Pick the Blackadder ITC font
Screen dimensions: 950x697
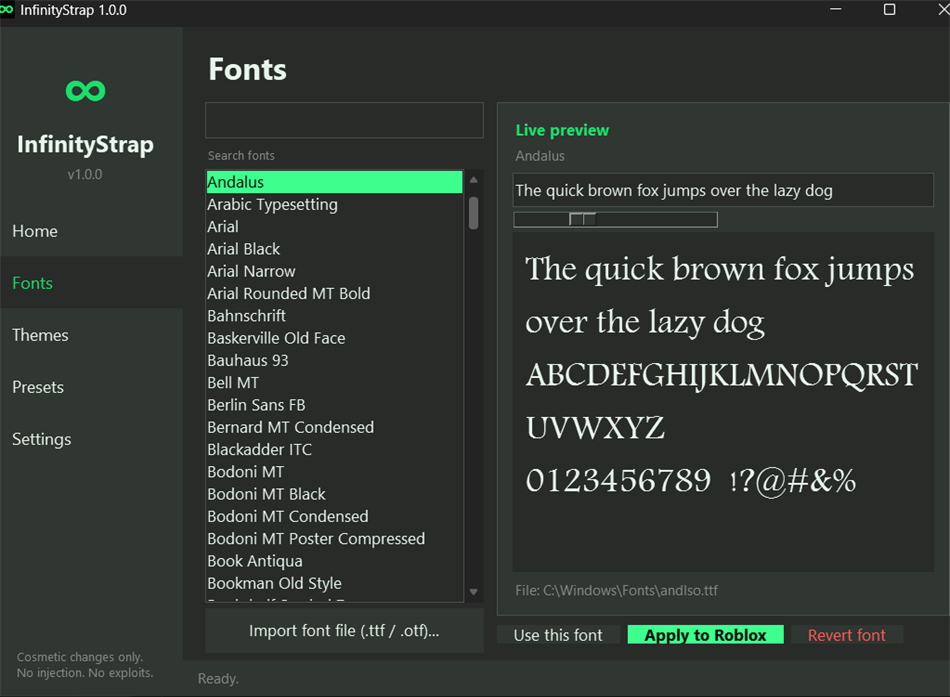(x=334, y=450)
